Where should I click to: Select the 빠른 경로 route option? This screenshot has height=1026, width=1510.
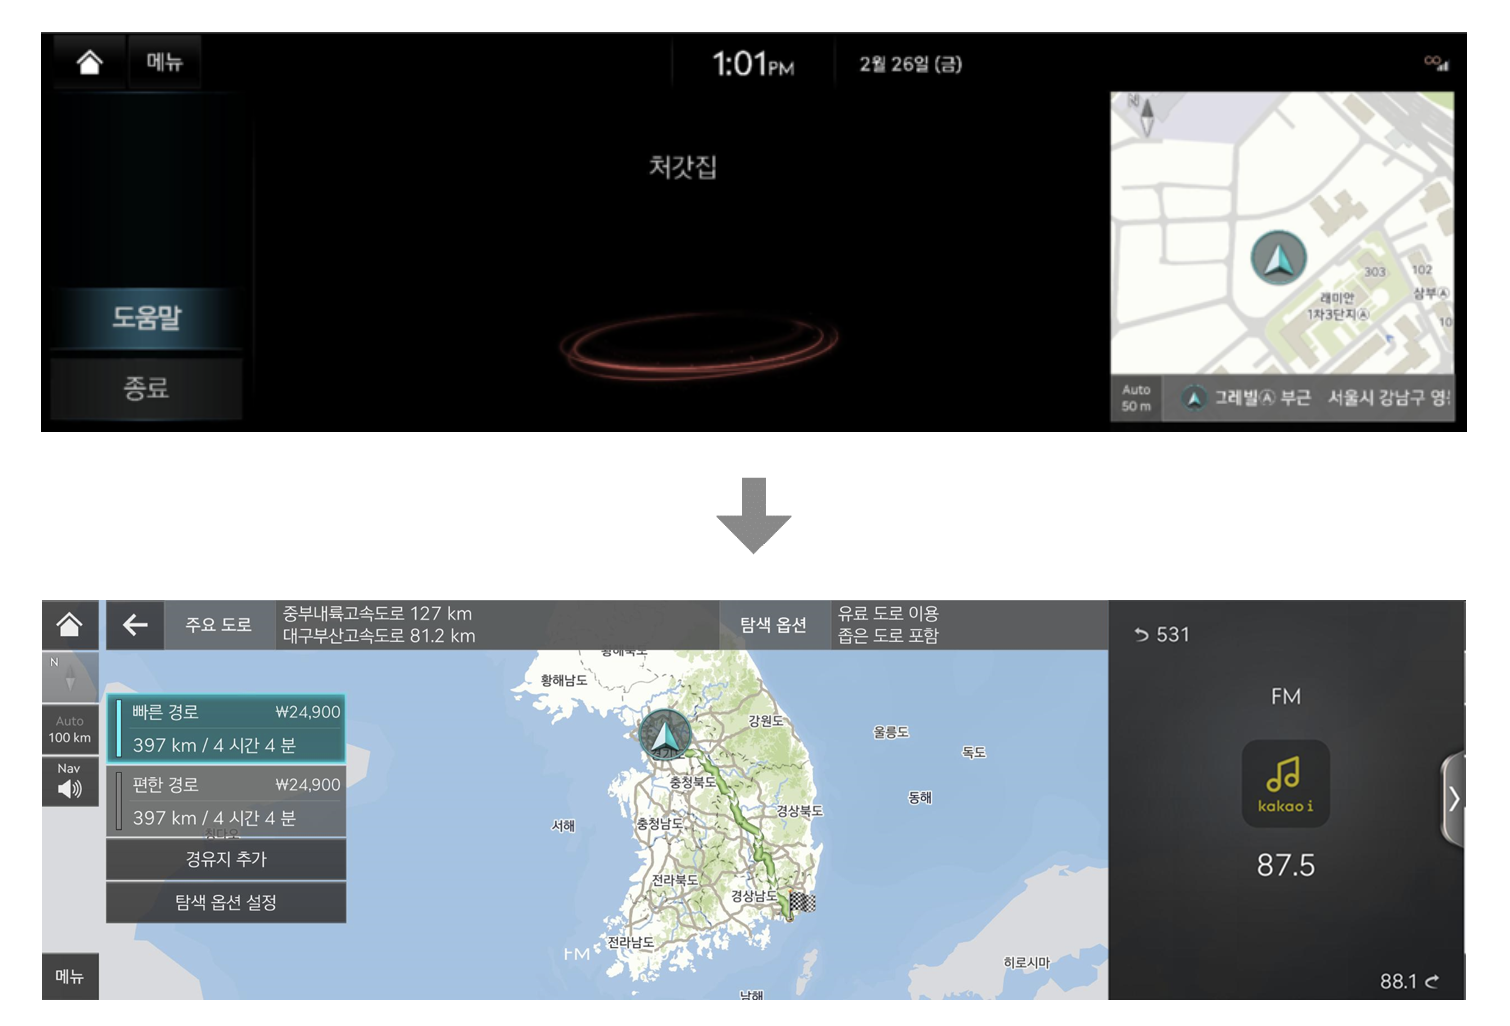226,728
